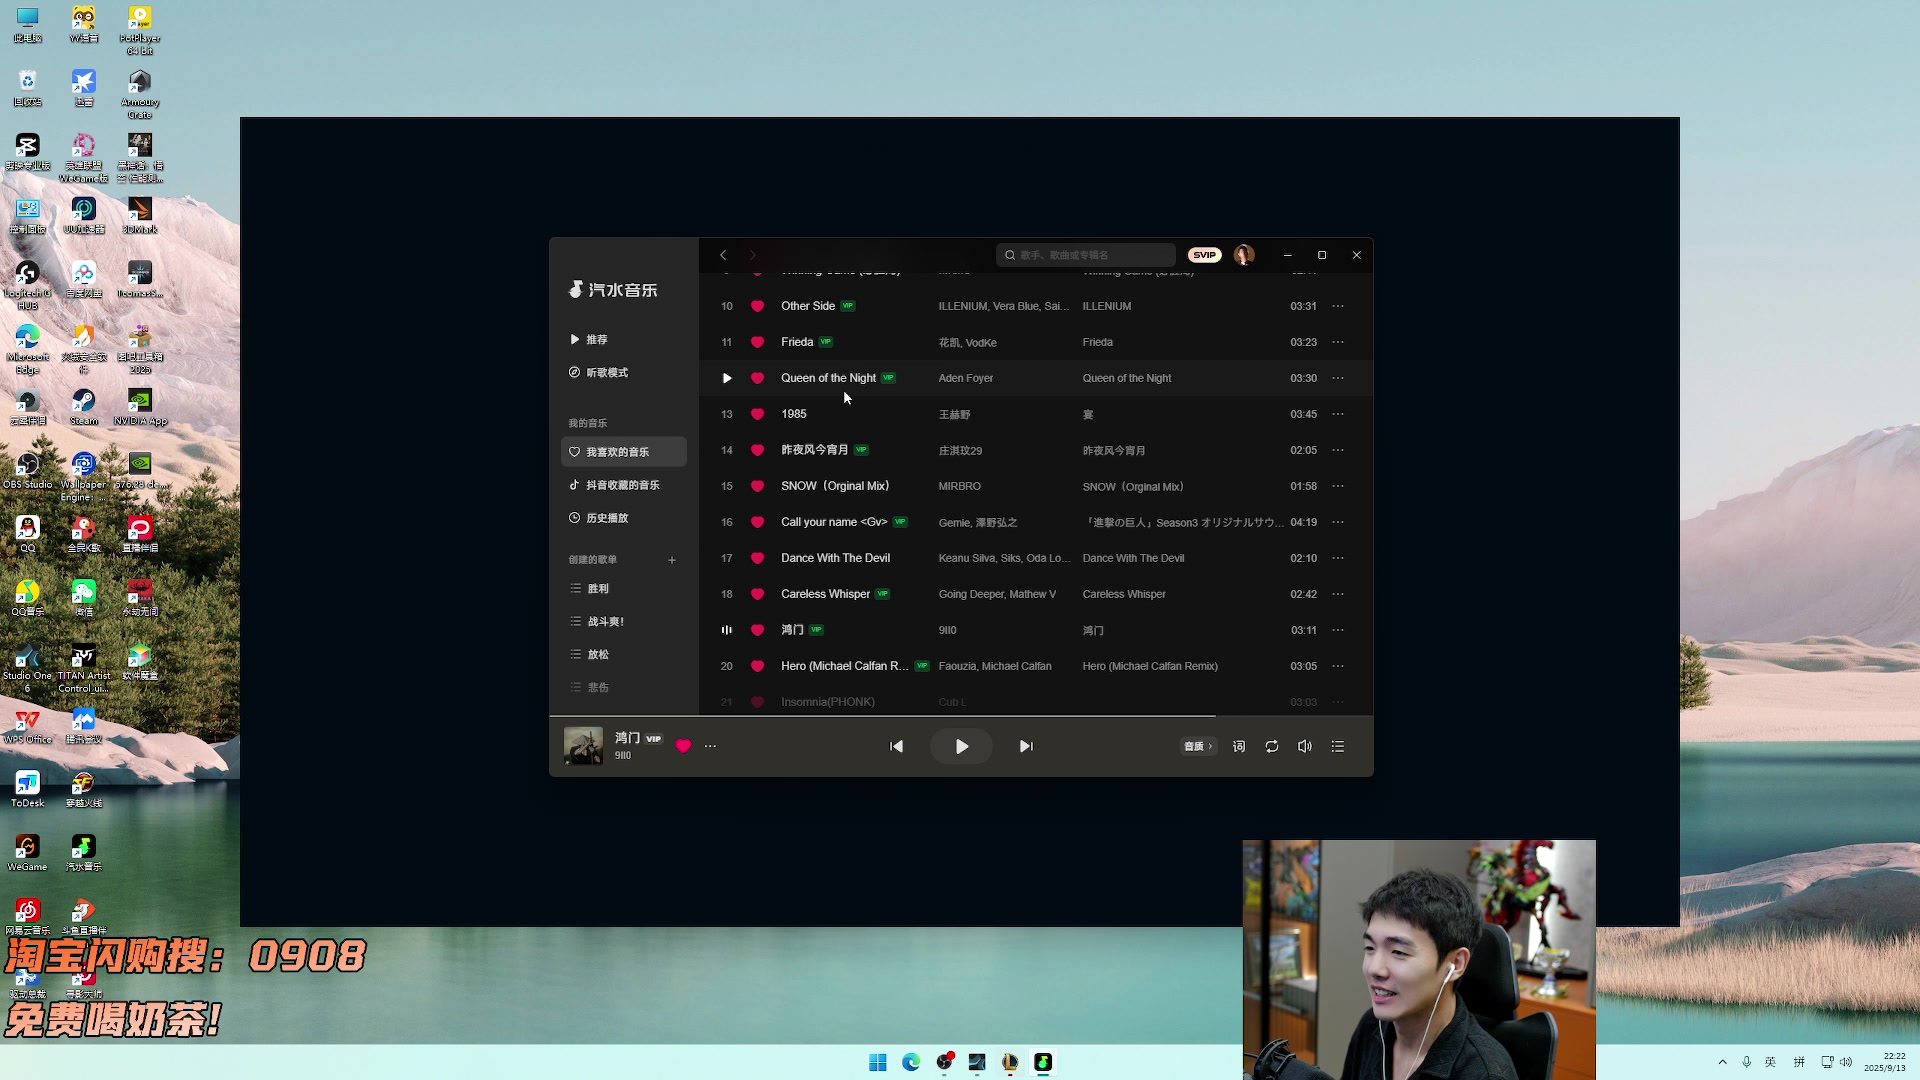Open more options for Queen of the Night

1338,378
